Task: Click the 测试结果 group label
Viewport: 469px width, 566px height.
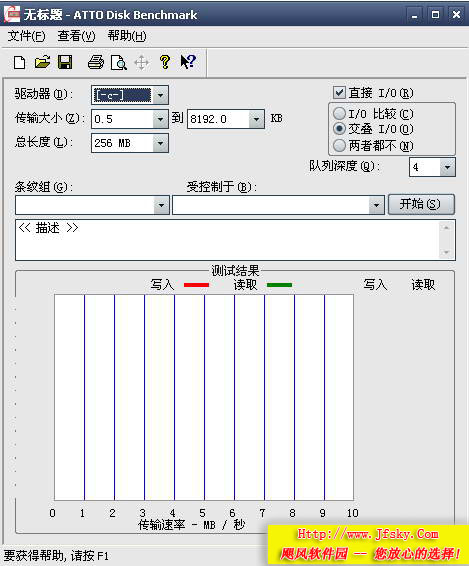Action: coord(235,271)
